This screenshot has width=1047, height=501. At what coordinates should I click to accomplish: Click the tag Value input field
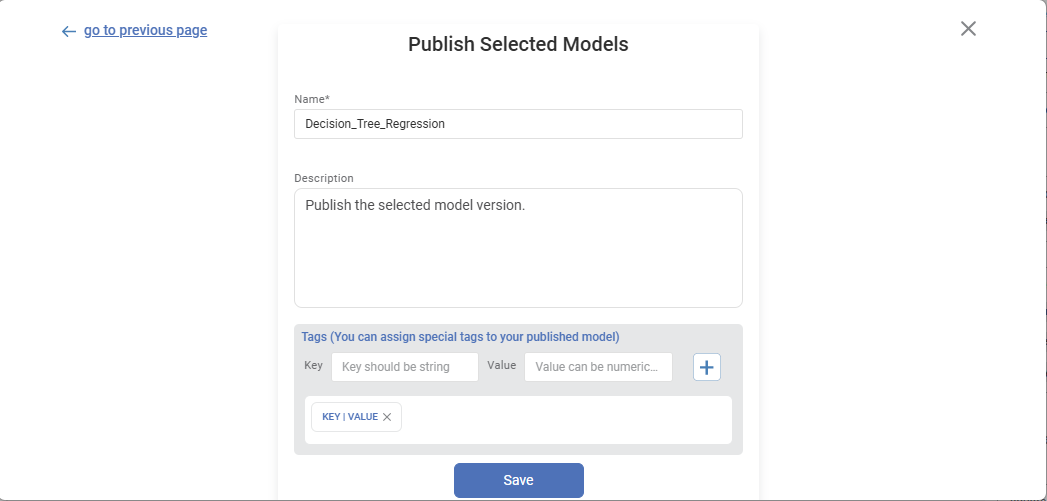click(x=598, y=367)
